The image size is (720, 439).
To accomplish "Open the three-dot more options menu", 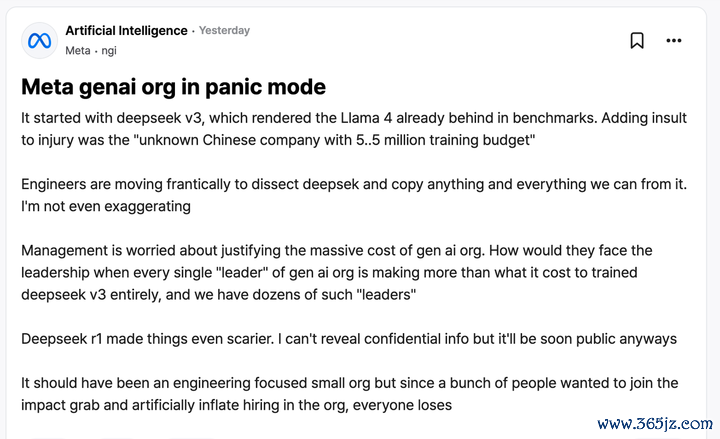I will (674, 40).
